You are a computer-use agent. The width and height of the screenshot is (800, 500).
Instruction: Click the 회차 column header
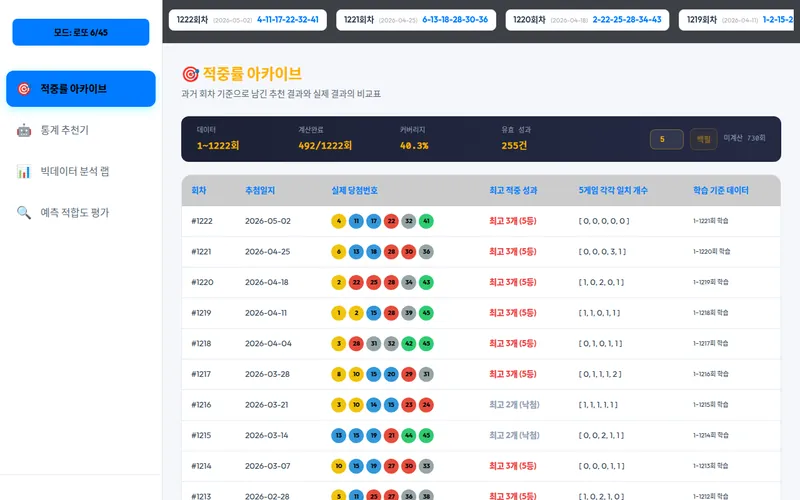198,190
